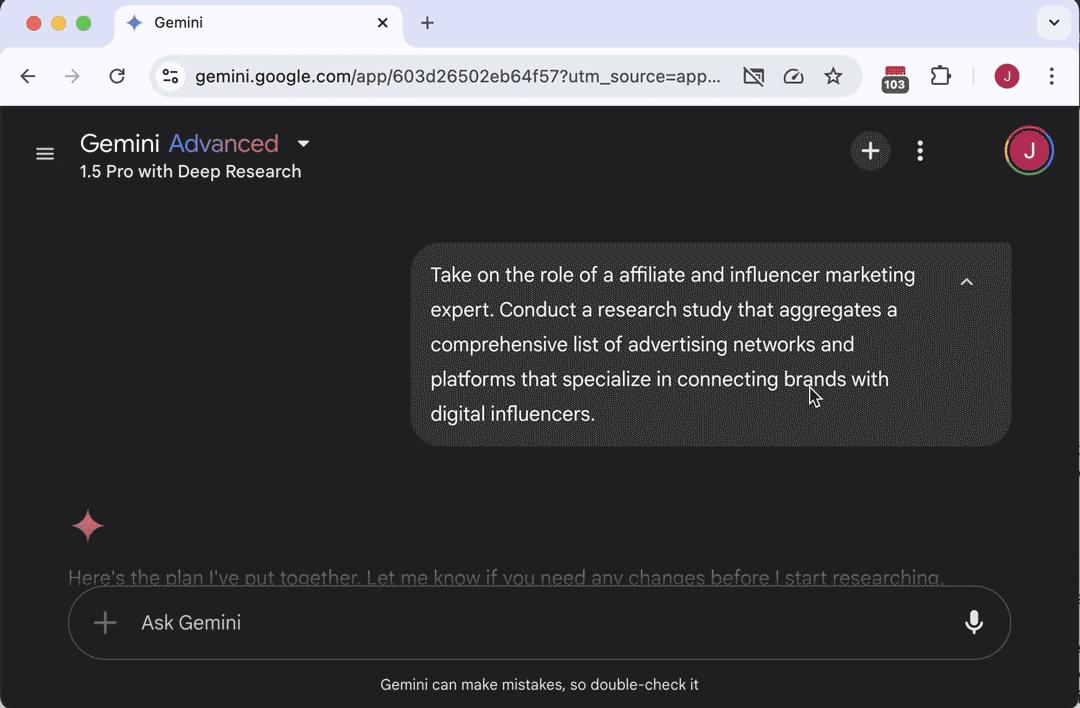Select the Gemini browser tab

click(x=258, y=23)
